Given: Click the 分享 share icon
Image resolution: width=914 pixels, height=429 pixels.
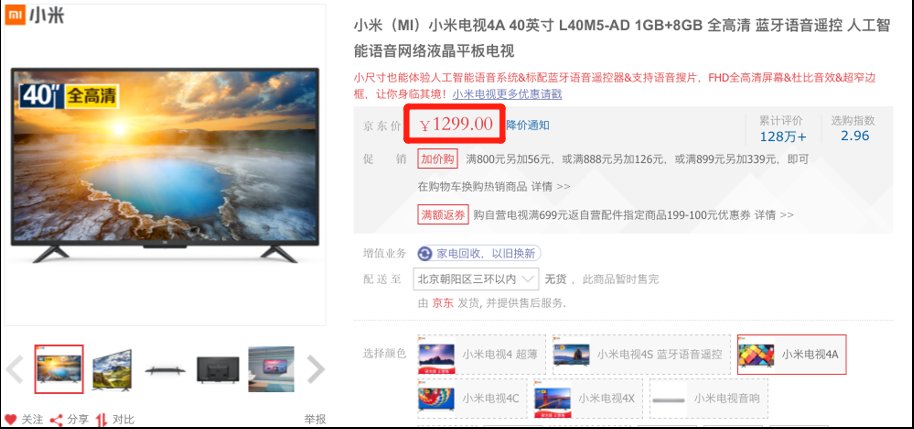Looking at the screenshot, I should coord(56,420).
